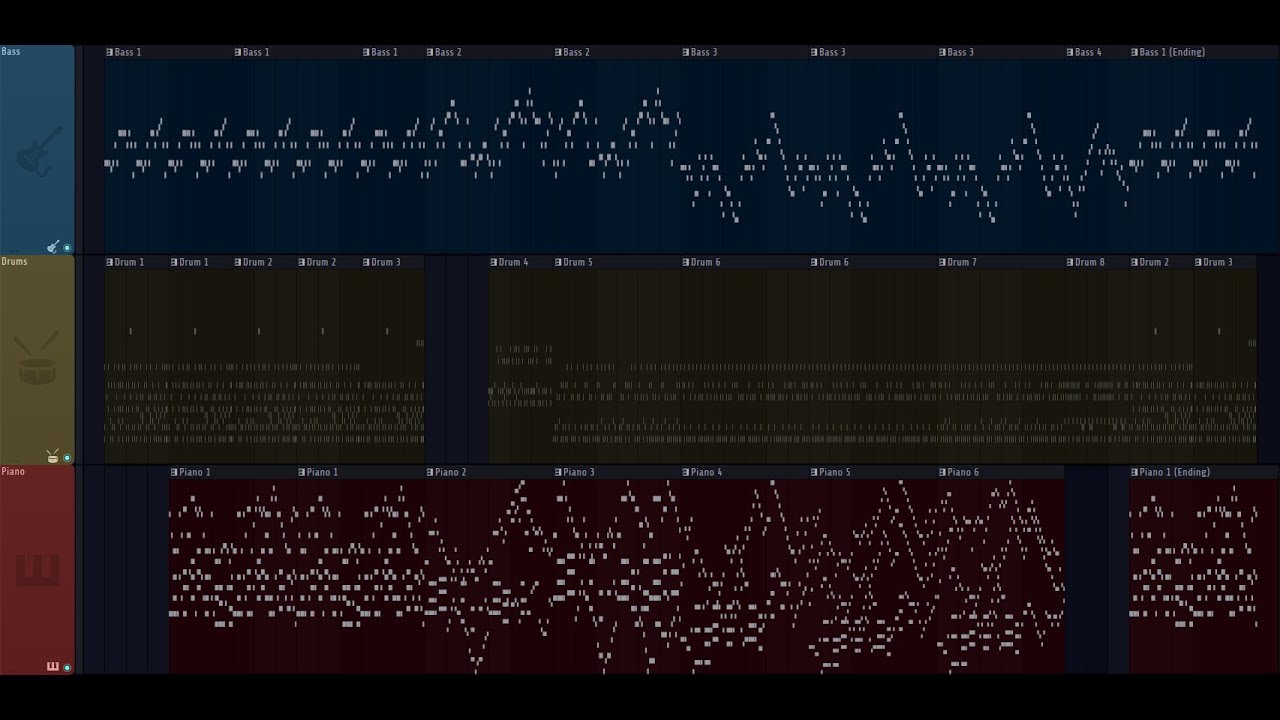Mute the Drums track with its green LED
This screenshot has height=720, width=1280.
pos(67,458)
